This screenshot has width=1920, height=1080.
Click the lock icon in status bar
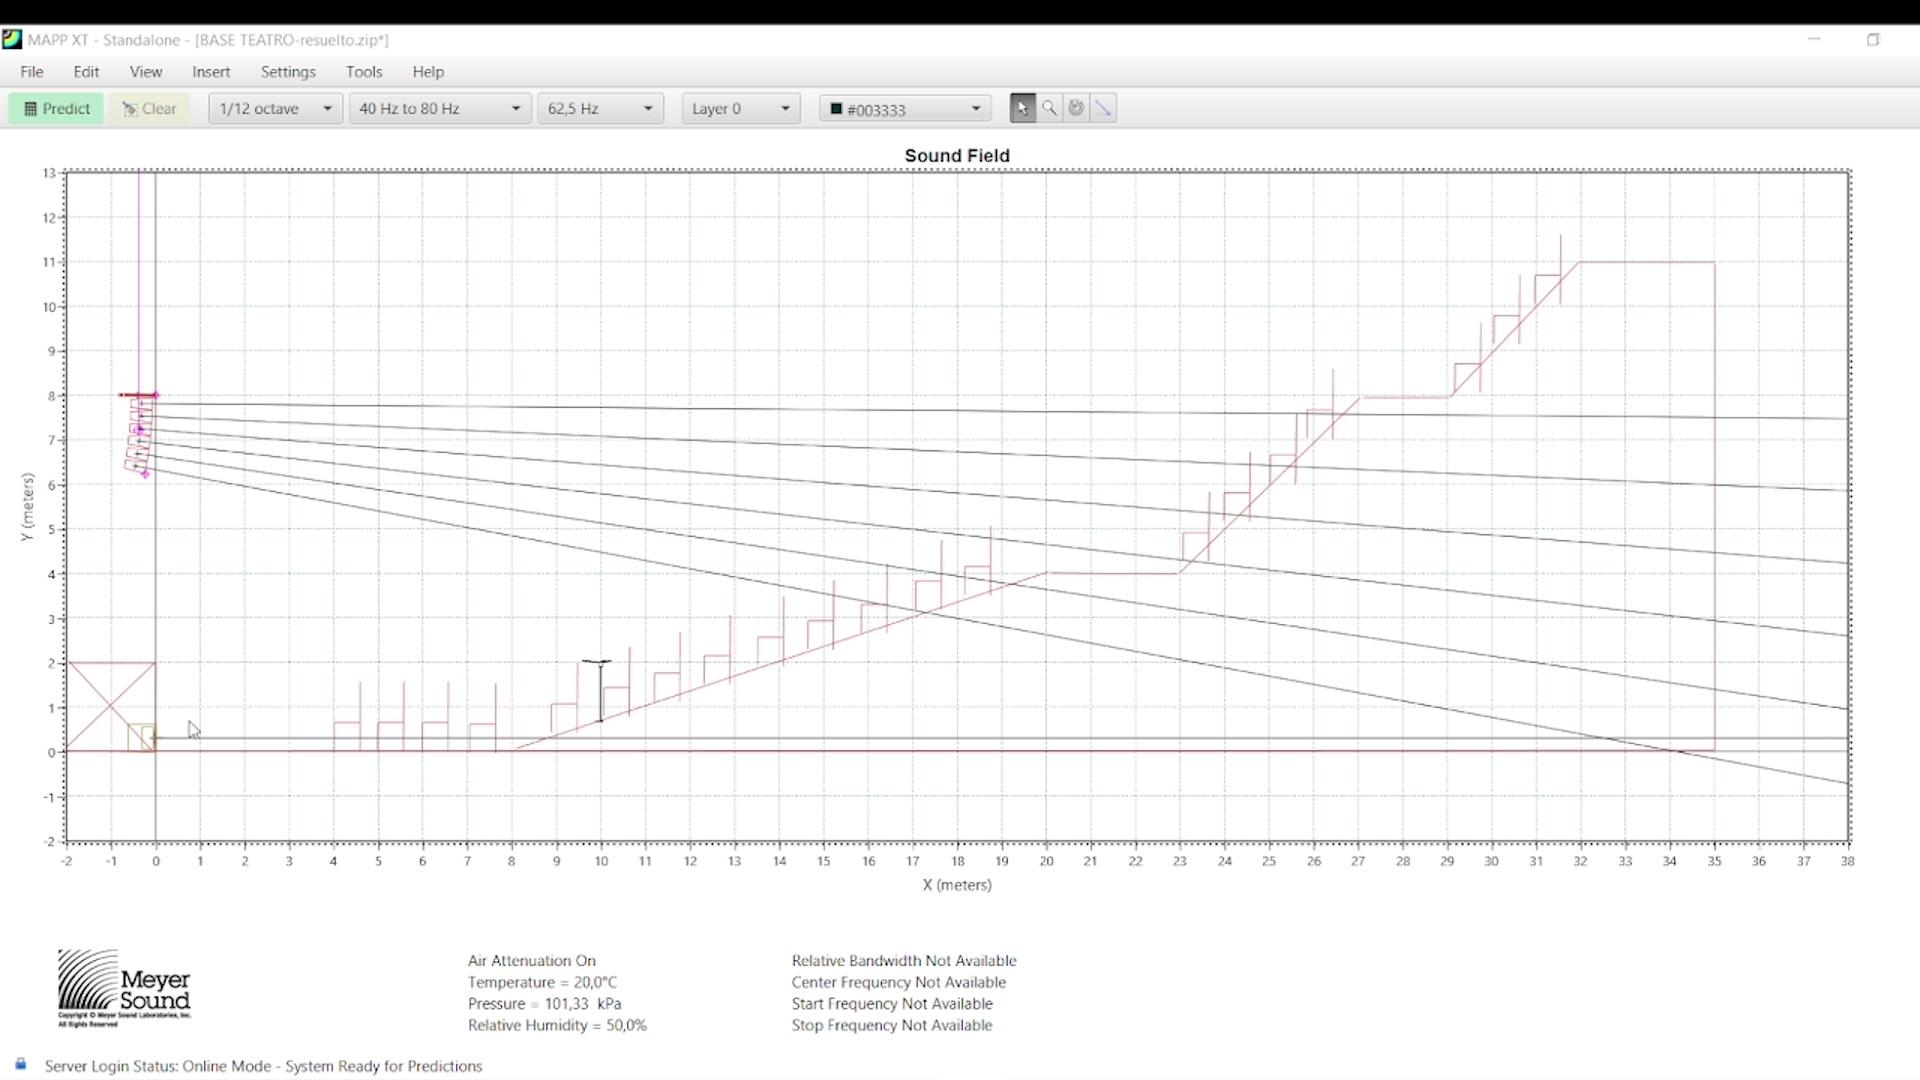tap(21, 1064)
